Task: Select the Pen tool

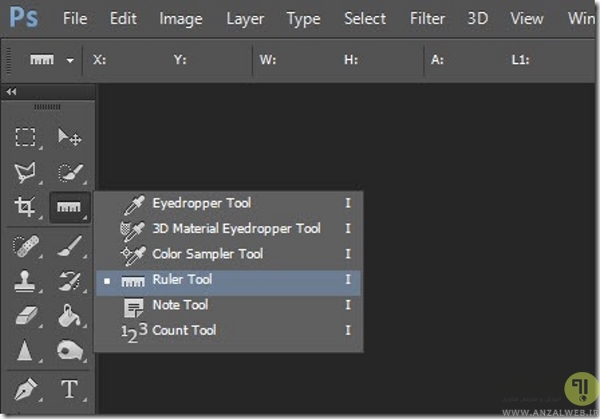Action: 25,387
